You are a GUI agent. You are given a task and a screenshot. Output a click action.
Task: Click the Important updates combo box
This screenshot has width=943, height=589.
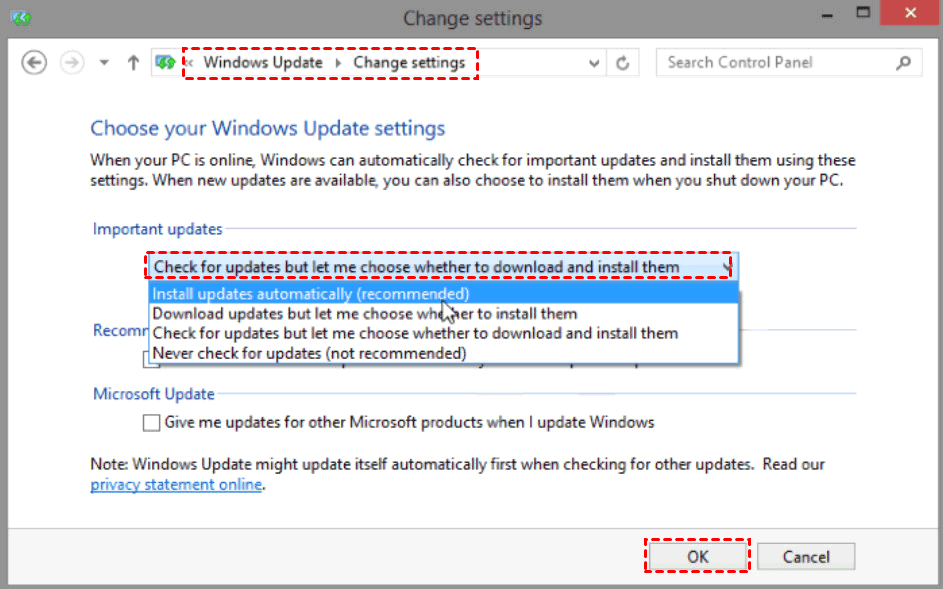[x=442, y=267]
